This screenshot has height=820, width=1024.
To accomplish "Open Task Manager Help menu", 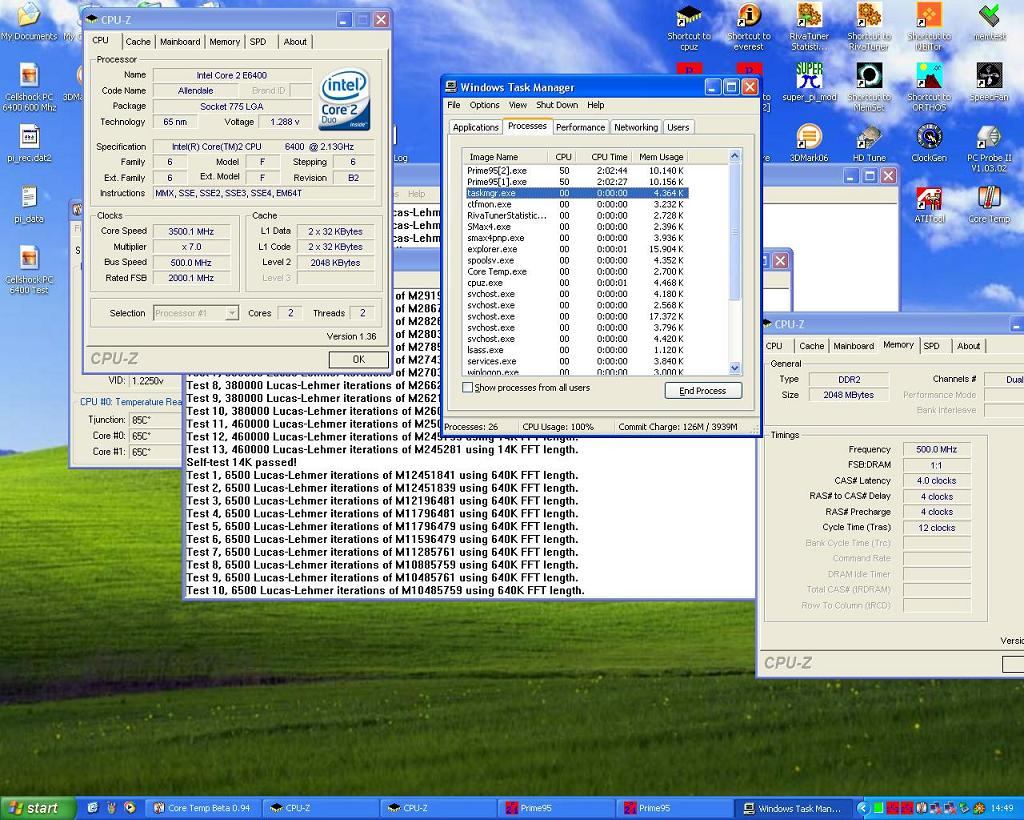I will point(596,105).
